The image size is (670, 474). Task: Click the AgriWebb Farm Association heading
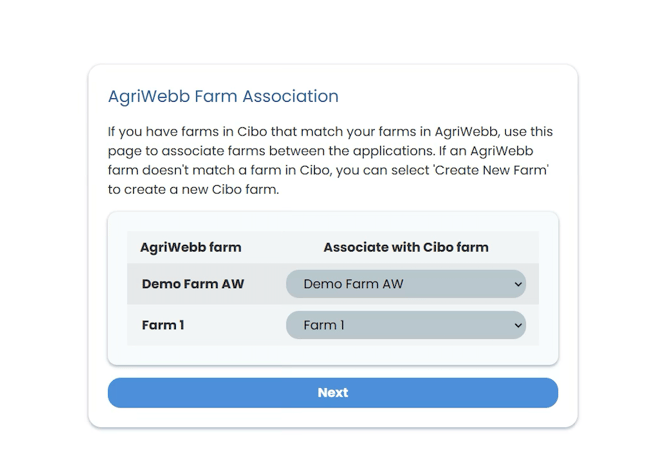(223, 97)
